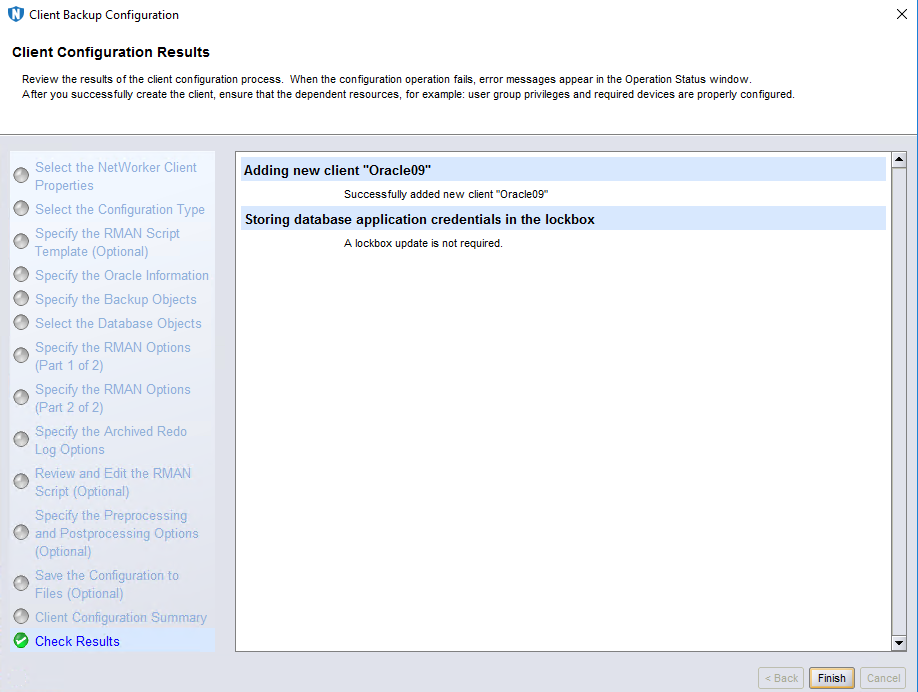This screenshot has height=692, width=918.
Task: Select the NetWorker Client Properties step
Action: coord(115,176)
